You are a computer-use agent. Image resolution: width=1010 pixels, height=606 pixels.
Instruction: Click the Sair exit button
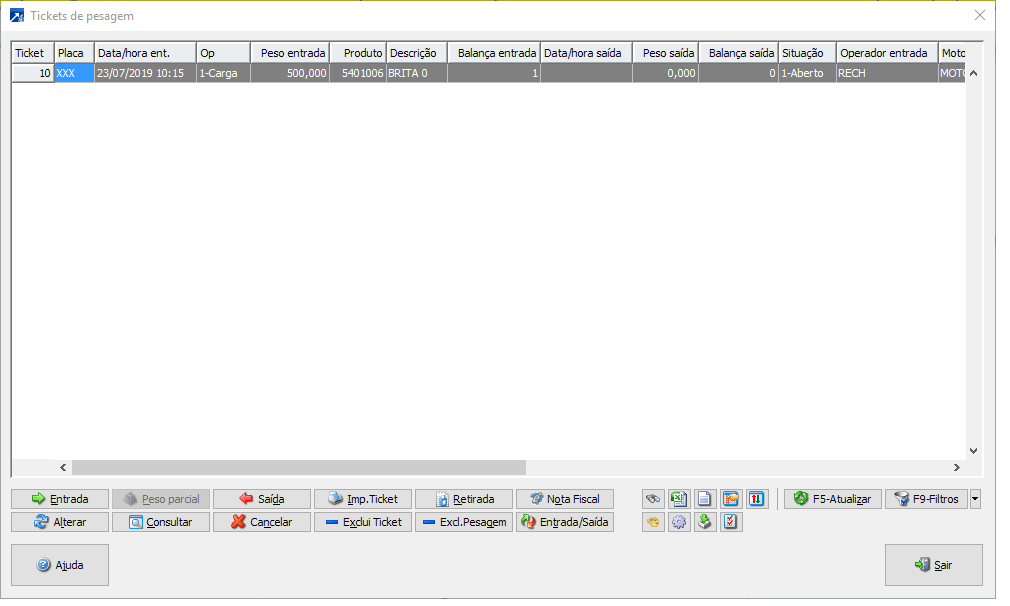coord(934,565)
